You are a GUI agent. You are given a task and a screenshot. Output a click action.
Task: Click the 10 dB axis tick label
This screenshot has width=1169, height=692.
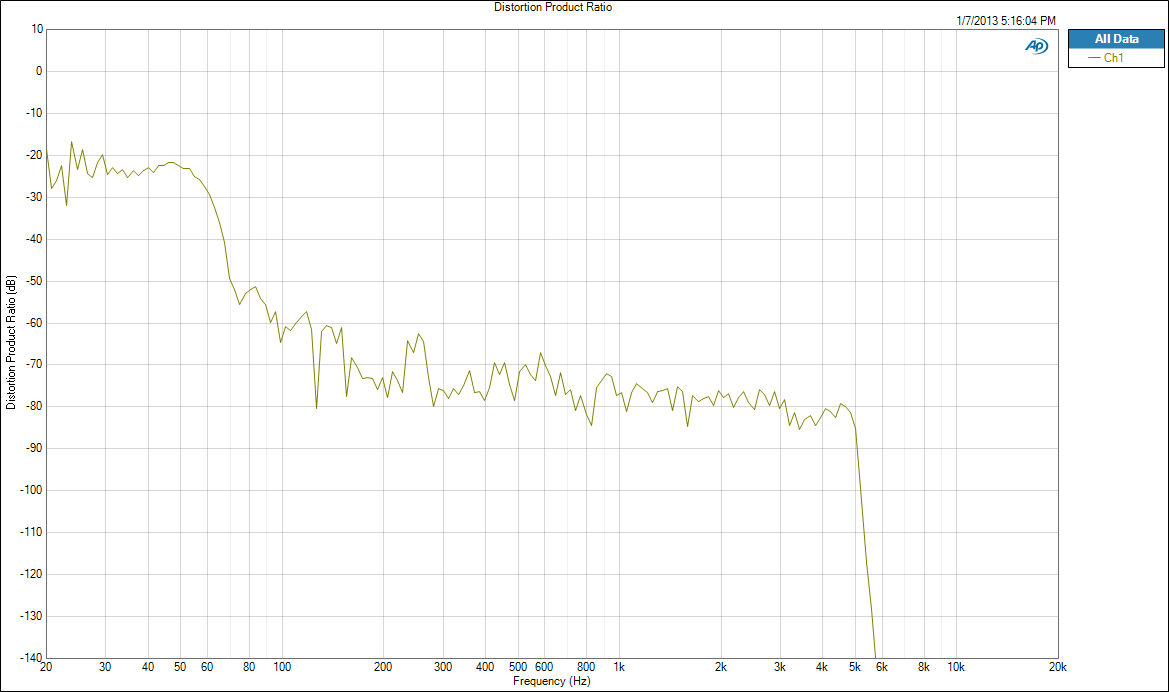tap(37, 29)
